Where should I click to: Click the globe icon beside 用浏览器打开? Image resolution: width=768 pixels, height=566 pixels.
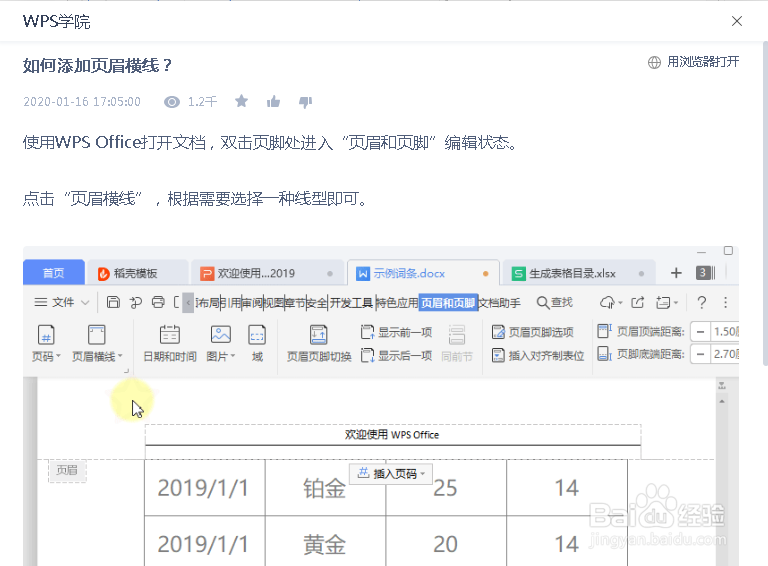click(x=654, y=62)
